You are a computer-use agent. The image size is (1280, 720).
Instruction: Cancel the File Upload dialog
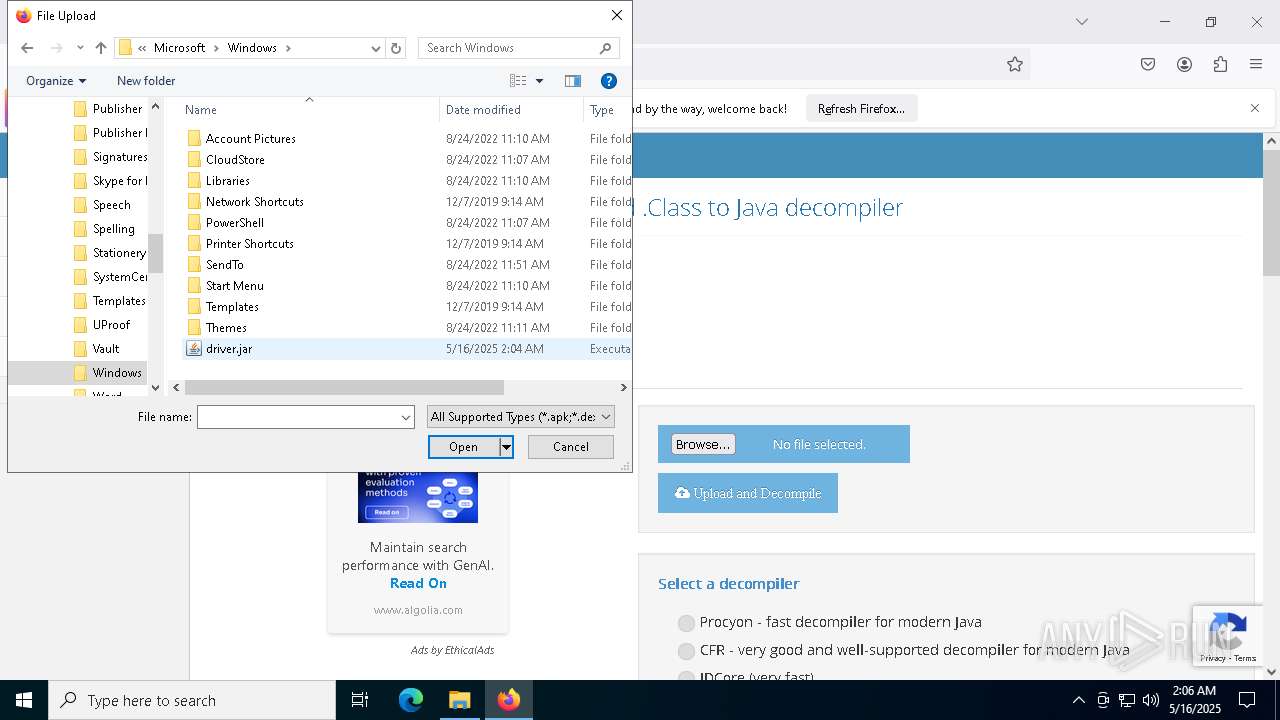coord(571,447)
